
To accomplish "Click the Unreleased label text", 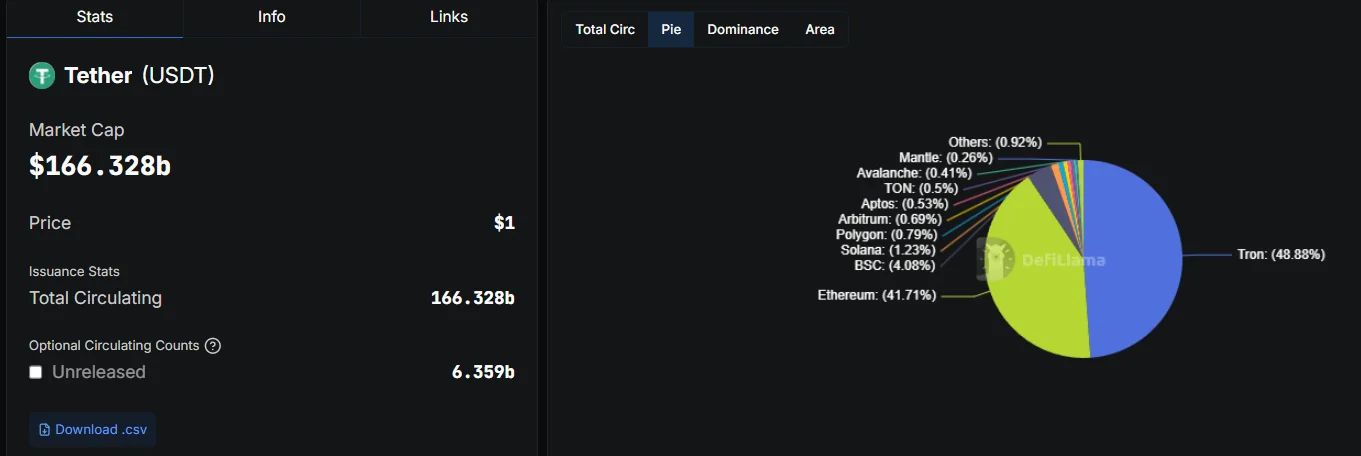I will (x=99, y=372).
